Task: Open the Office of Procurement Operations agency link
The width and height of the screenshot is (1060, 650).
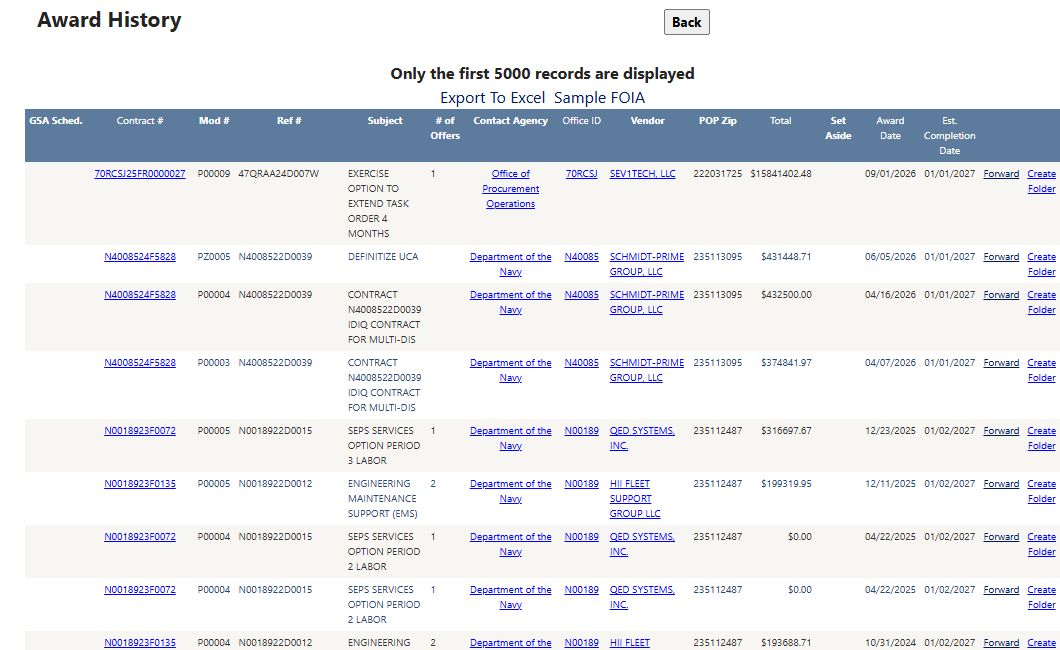Action: pos(510,189)
